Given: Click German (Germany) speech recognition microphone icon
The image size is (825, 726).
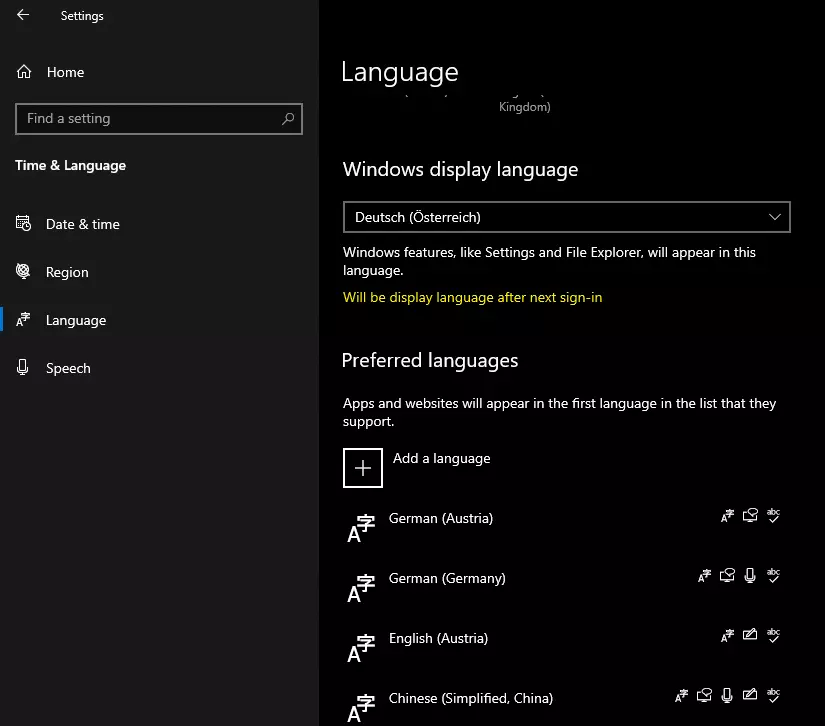Looking at the screenshot, I should click(750, 576).
